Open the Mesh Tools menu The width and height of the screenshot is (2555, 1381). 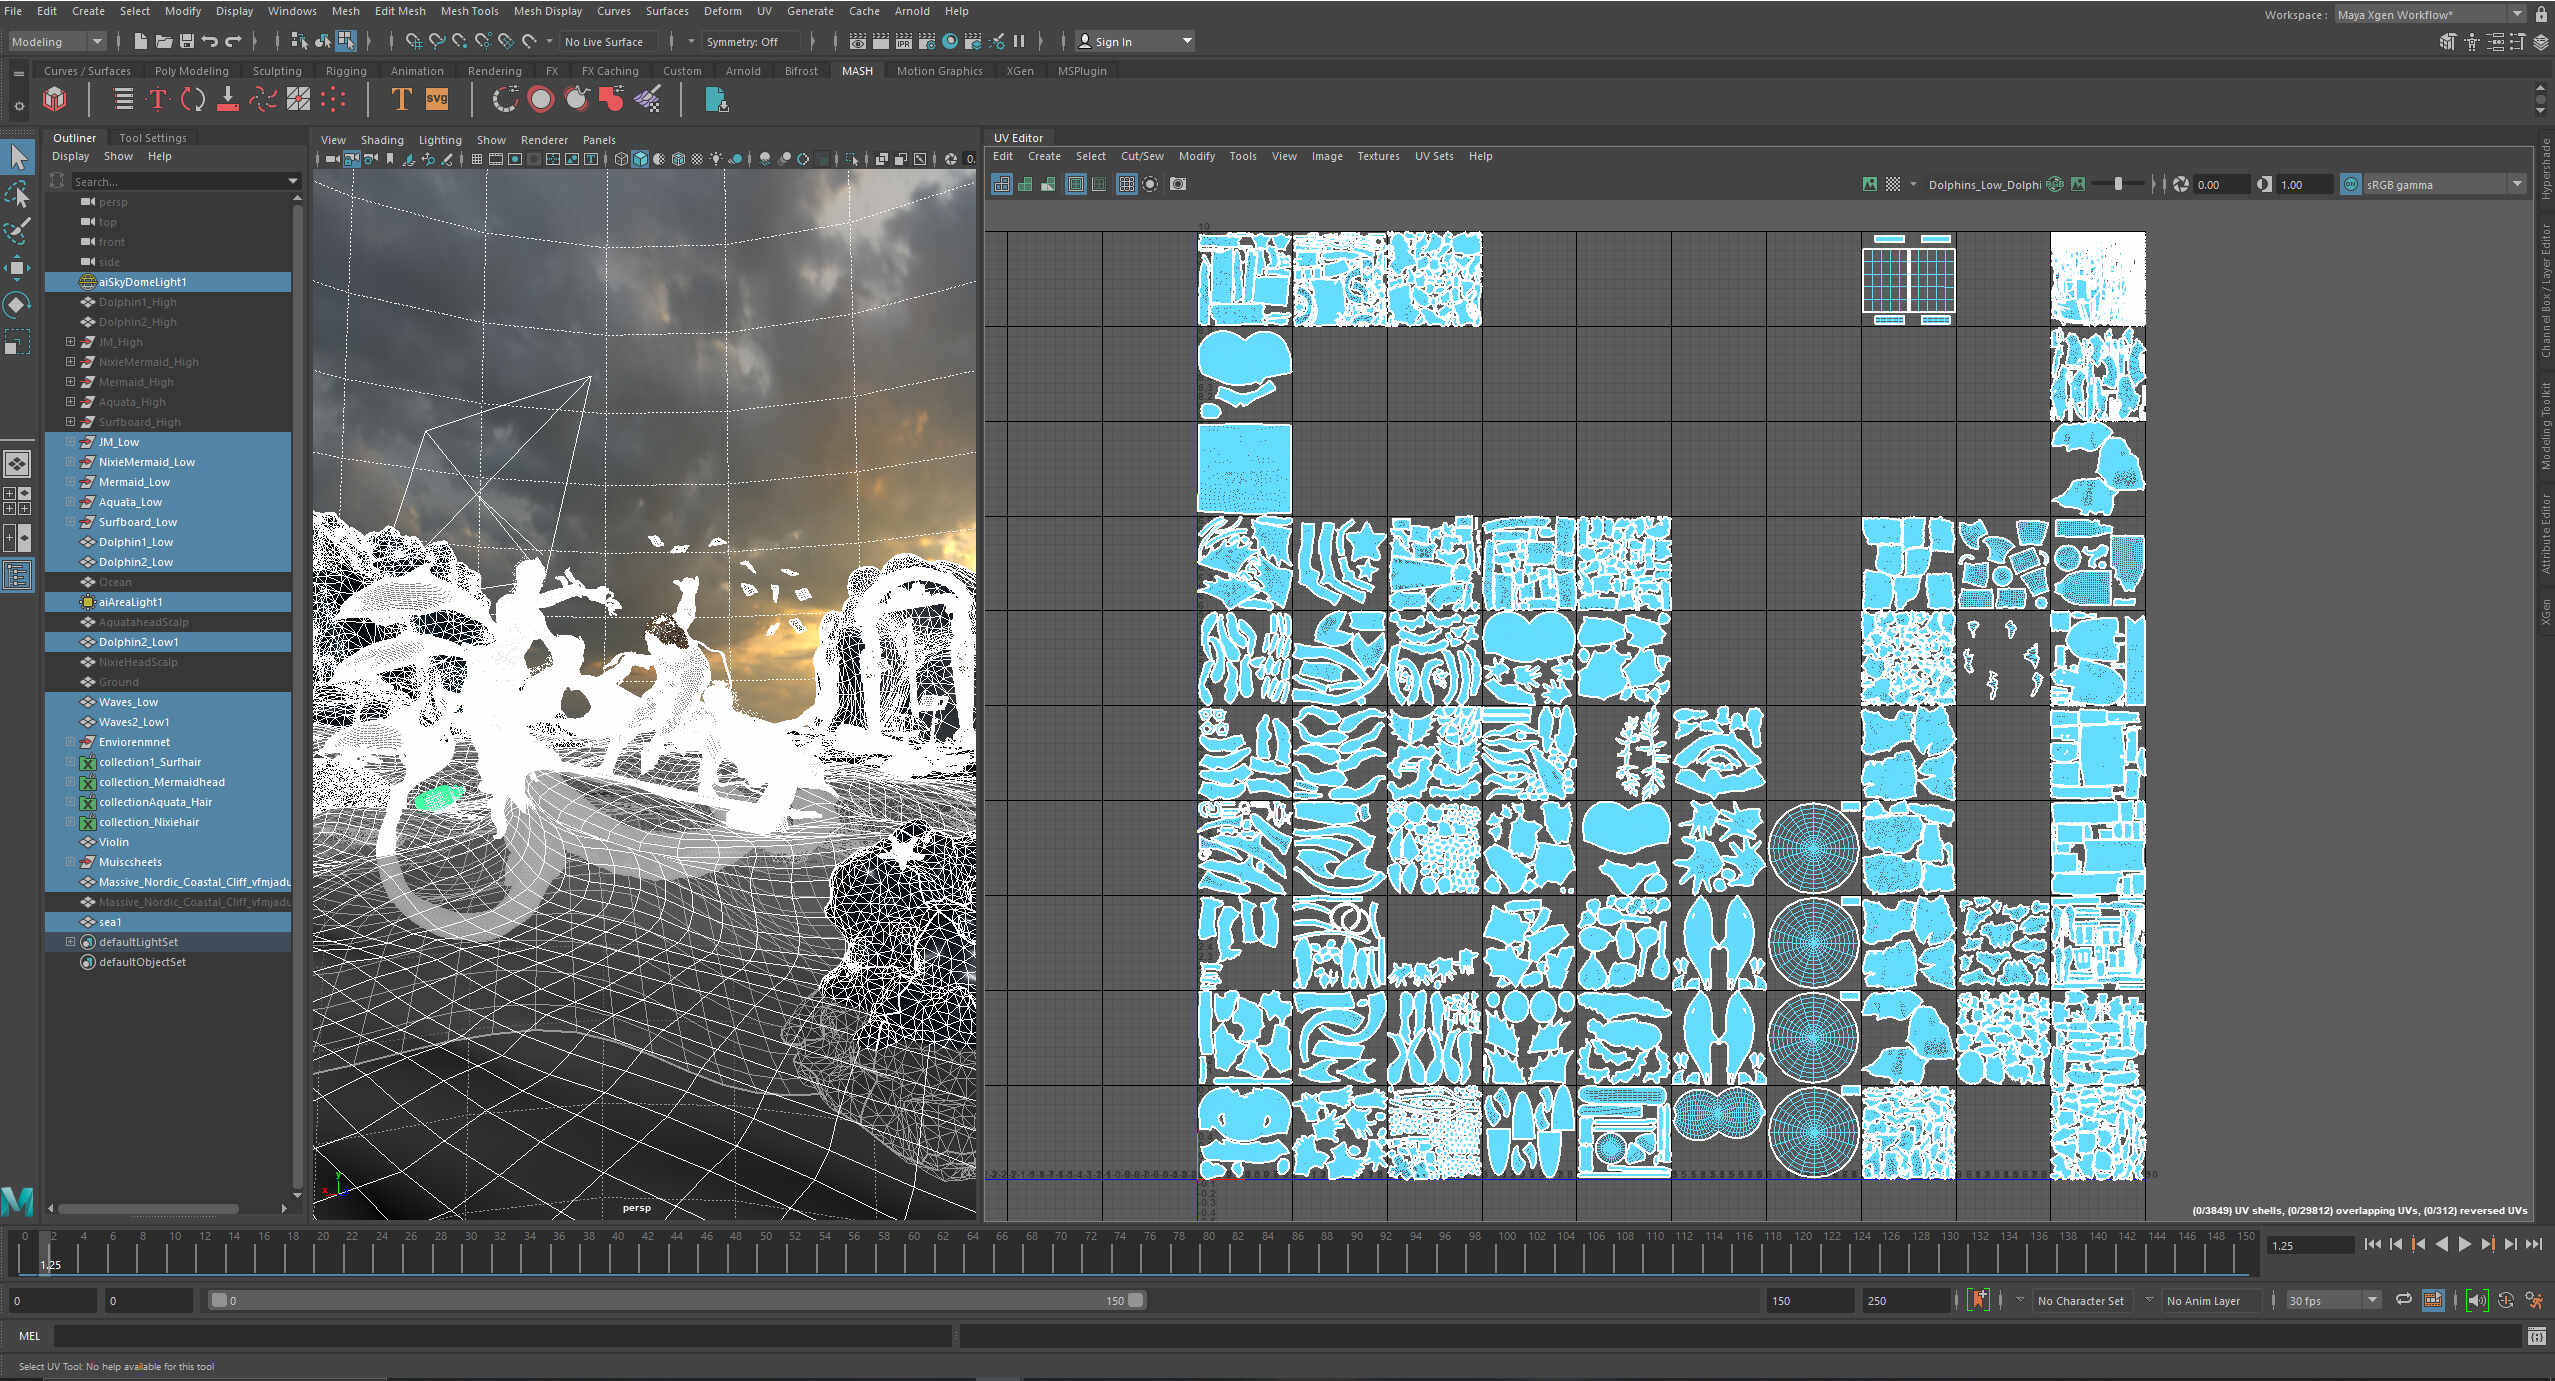click(x=469, y=11)
